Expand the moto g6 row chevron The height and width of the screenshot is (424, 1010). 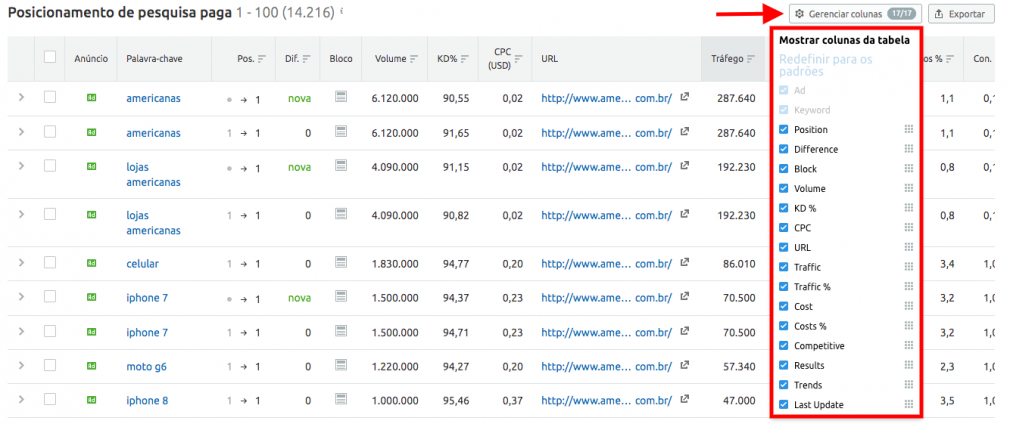(21, 365)
